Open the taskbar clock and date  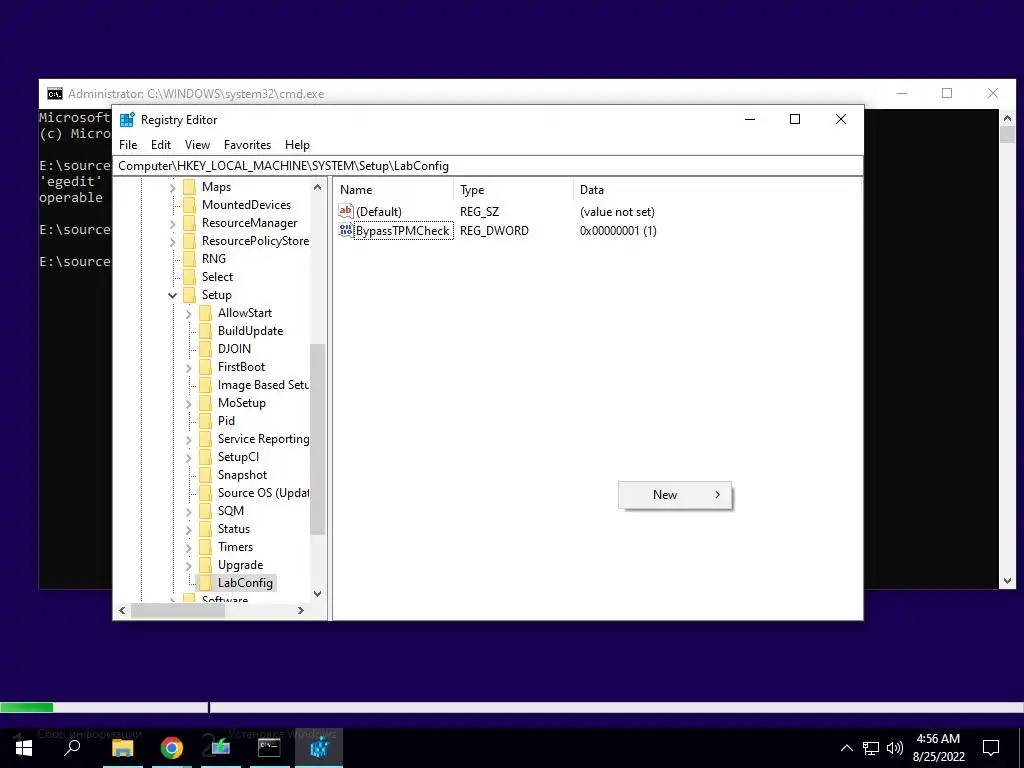coord(938,748)
